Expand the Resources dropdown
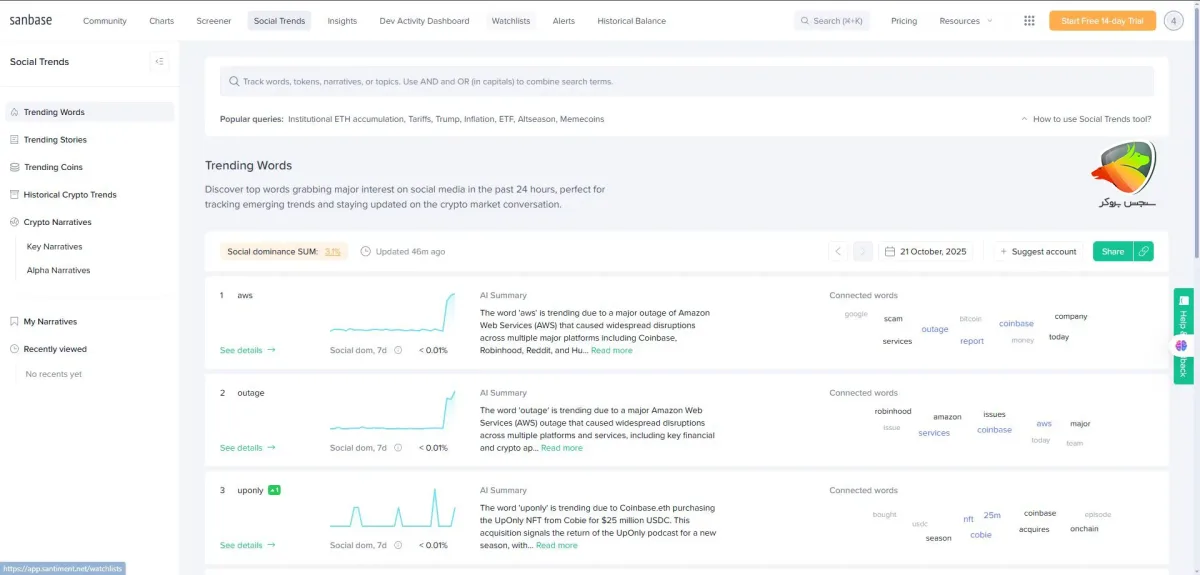The image size is (1200, 575). click(x=966, y=21)
